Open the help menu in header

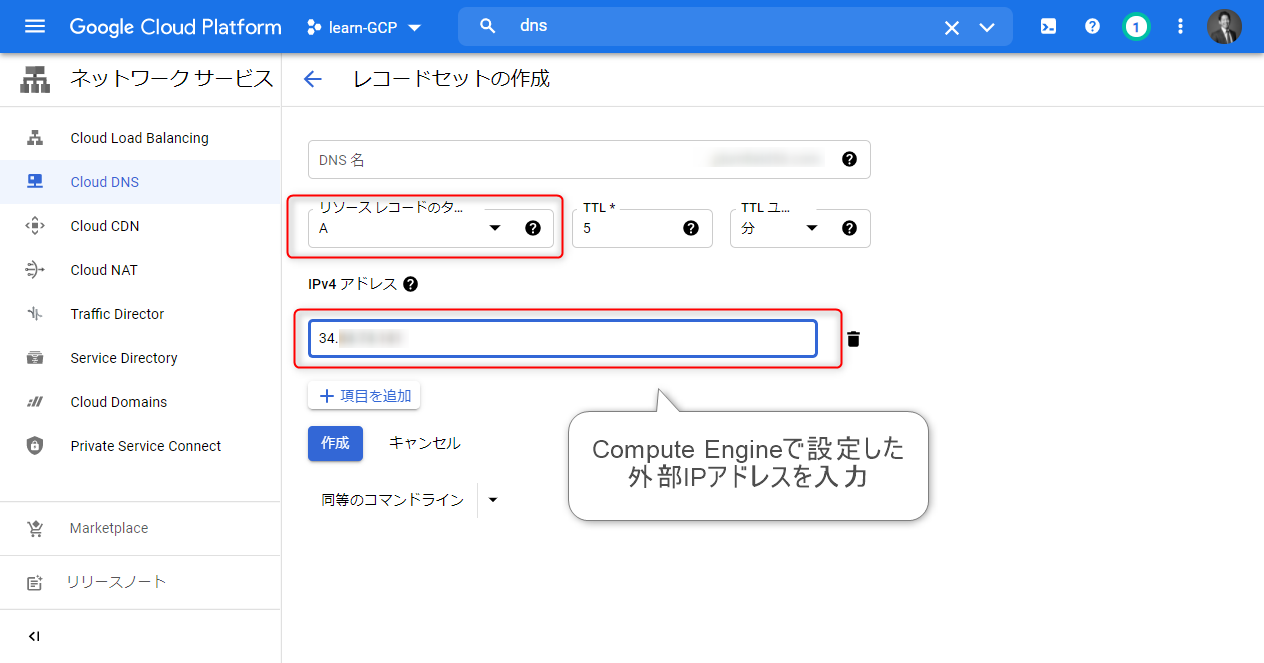coord(1092,26)
